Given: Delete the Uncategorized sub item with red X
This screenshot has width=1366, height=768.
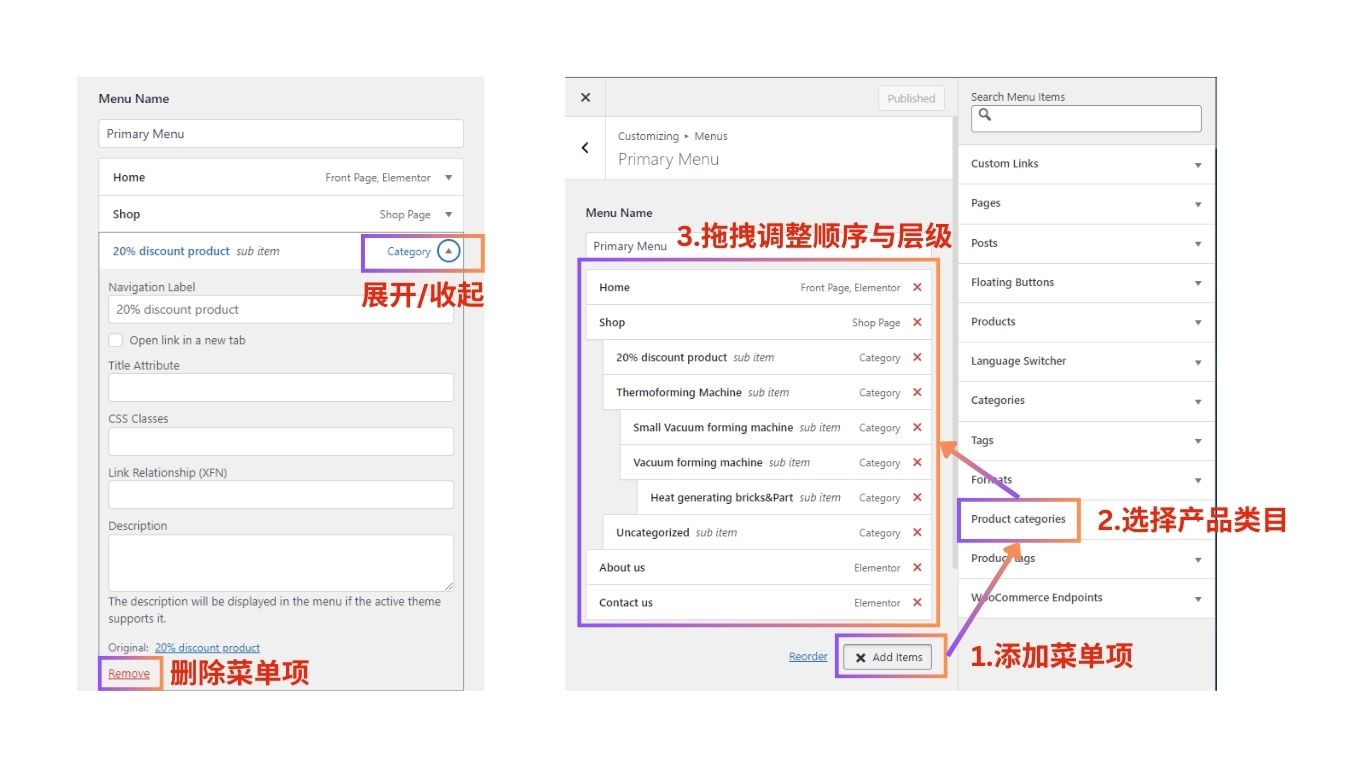Looking at the screenshot, I should coord(917,533).
